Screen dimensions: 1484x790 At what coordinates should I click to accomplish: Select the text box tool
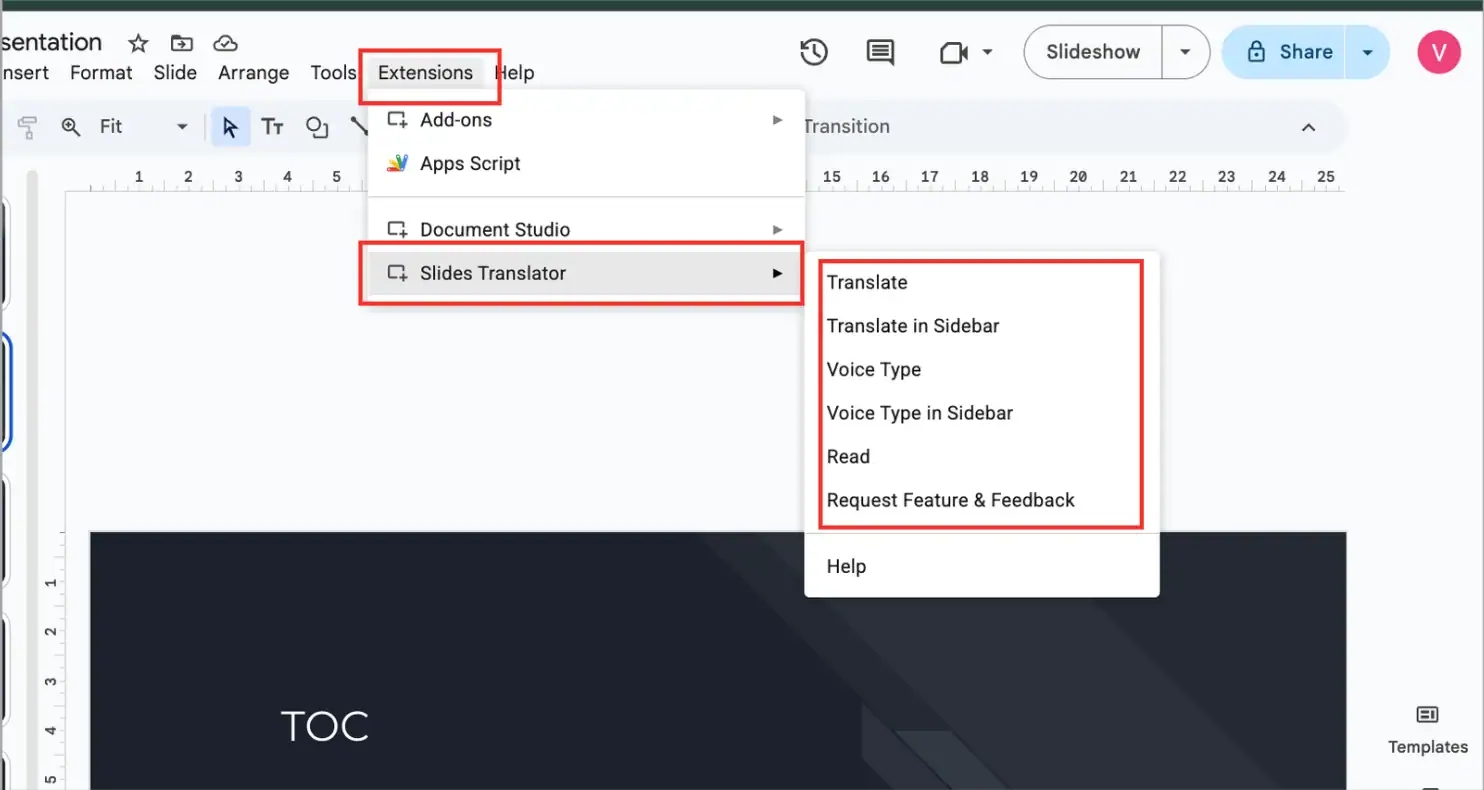(272, 127)
